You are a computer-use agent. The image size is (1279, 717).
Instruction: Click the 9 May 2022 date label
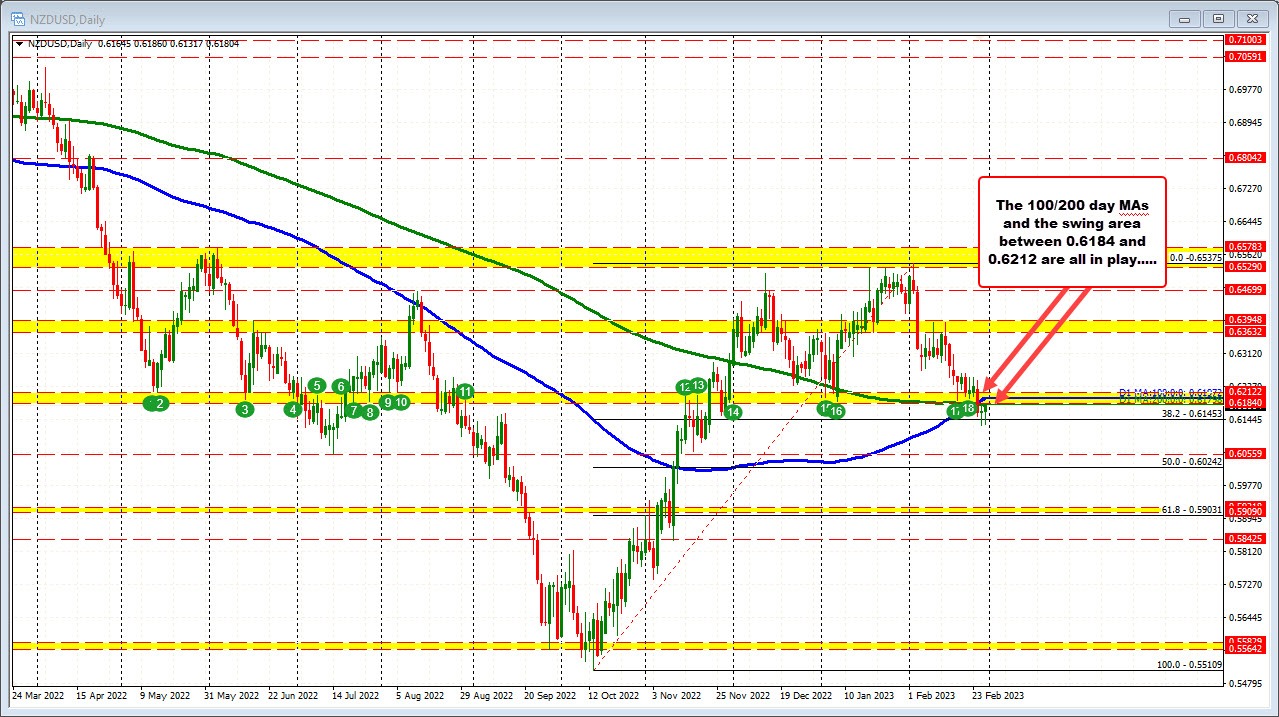pyautogui.click(x=165, y=694)
